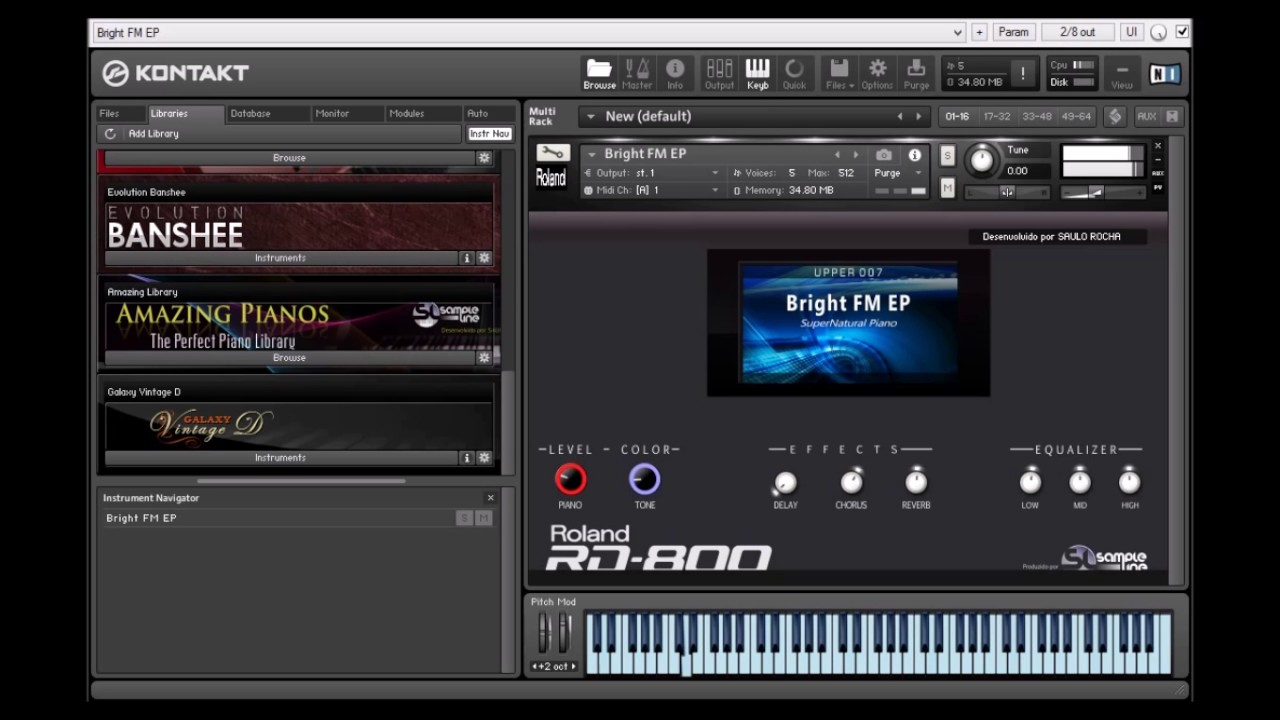The image size is (1280, 720).
Task: Open the Midi Ch [A] 1 dropdown
Action: tap(652, 190)
